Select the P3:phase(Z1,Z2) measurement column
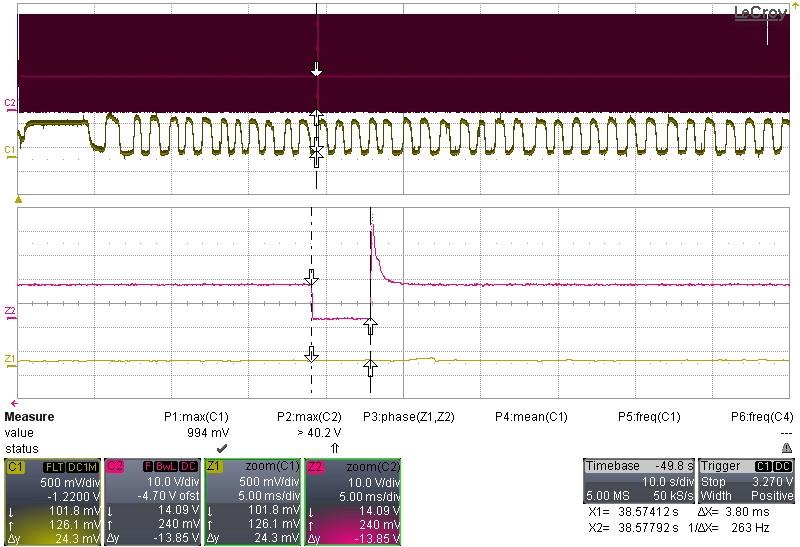Viewport: 800px width, 547px height. 409,417
